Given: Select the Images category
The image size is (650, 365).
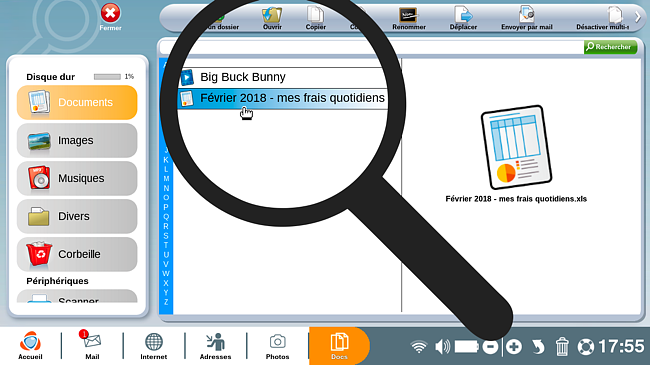Looking at the screenshot, I should click(x=77, y=141).
